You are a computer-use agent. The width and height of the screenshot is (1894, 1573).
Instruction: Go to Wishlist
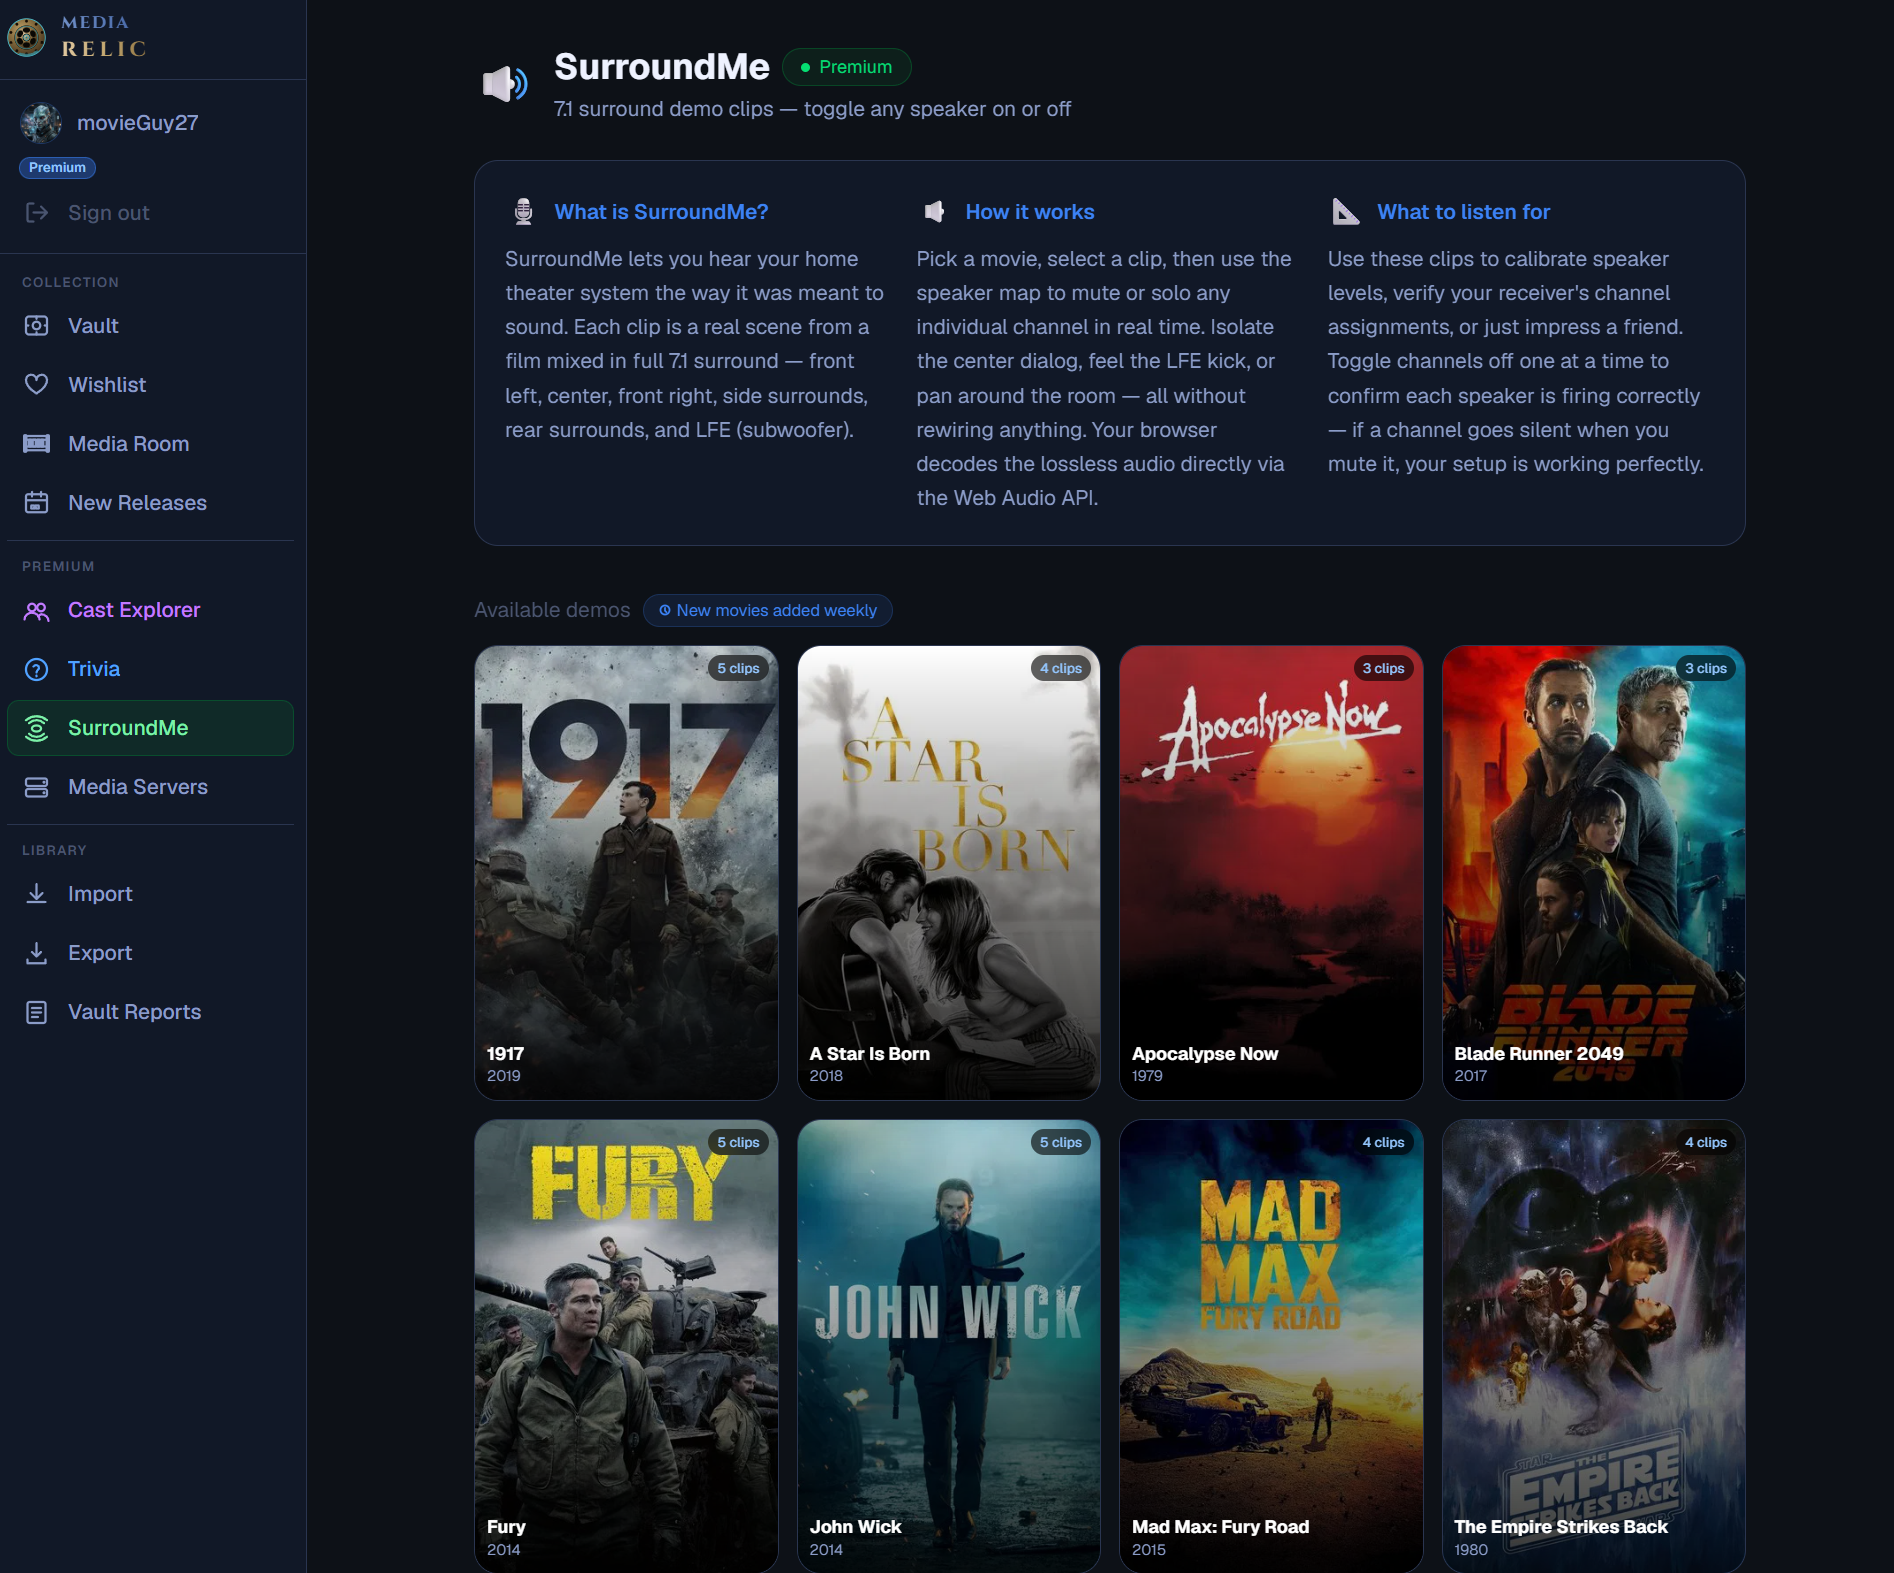pyautogui.click(x=150, y=385)
